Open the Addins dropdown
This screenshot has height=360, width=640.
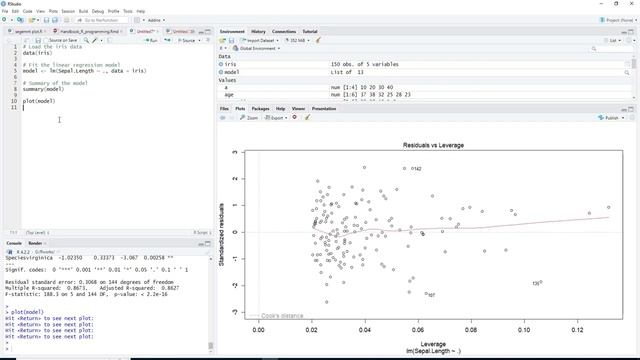tap(156, 20)
